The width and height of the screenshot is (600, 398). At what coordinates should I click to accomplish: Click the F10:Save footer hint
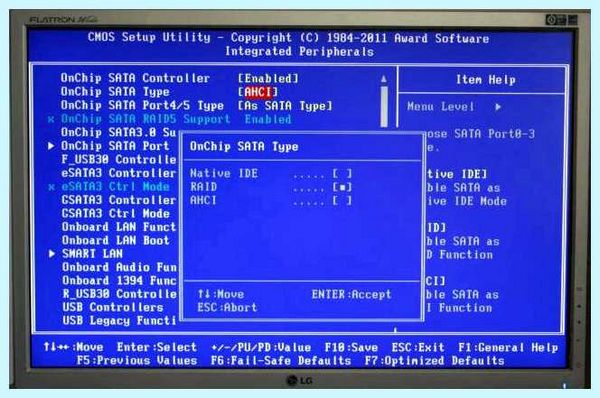coord(351,347)
